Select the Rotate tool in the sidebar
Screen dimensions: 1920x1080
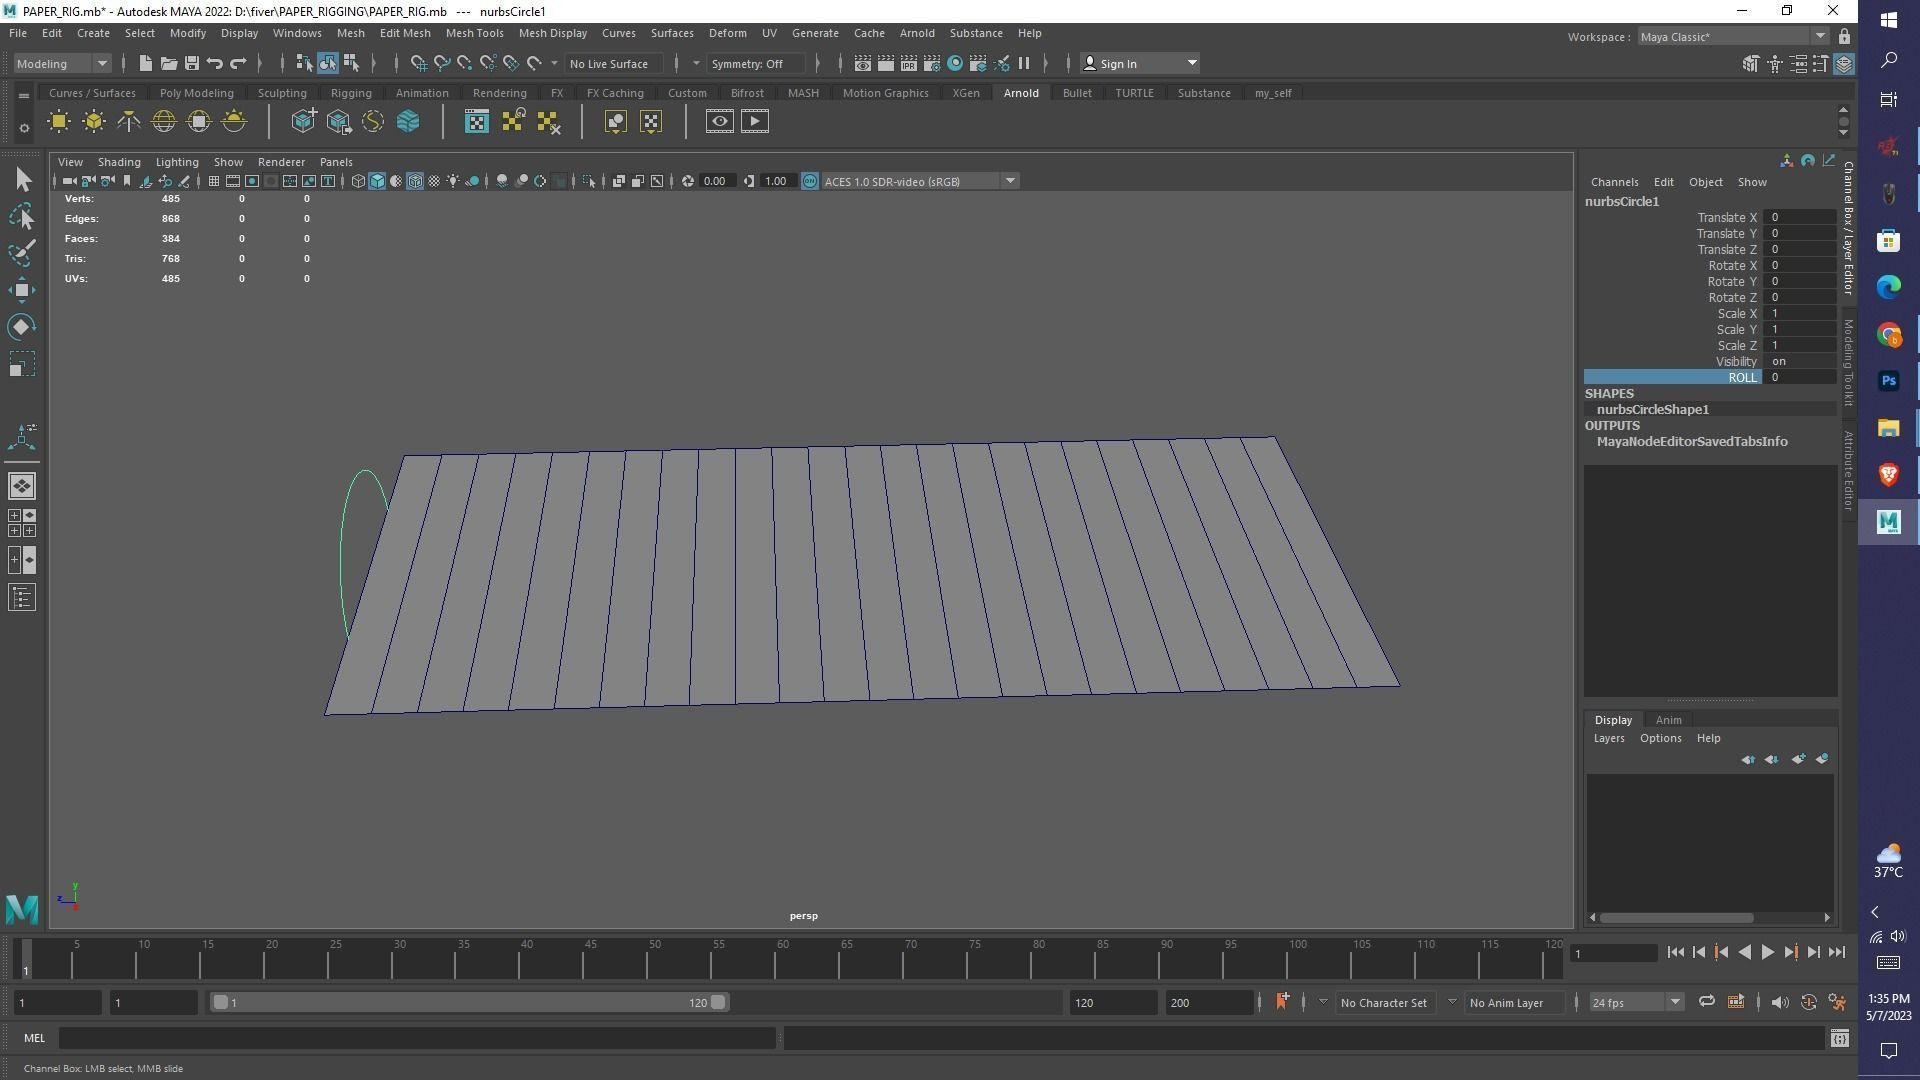[22, 326]
